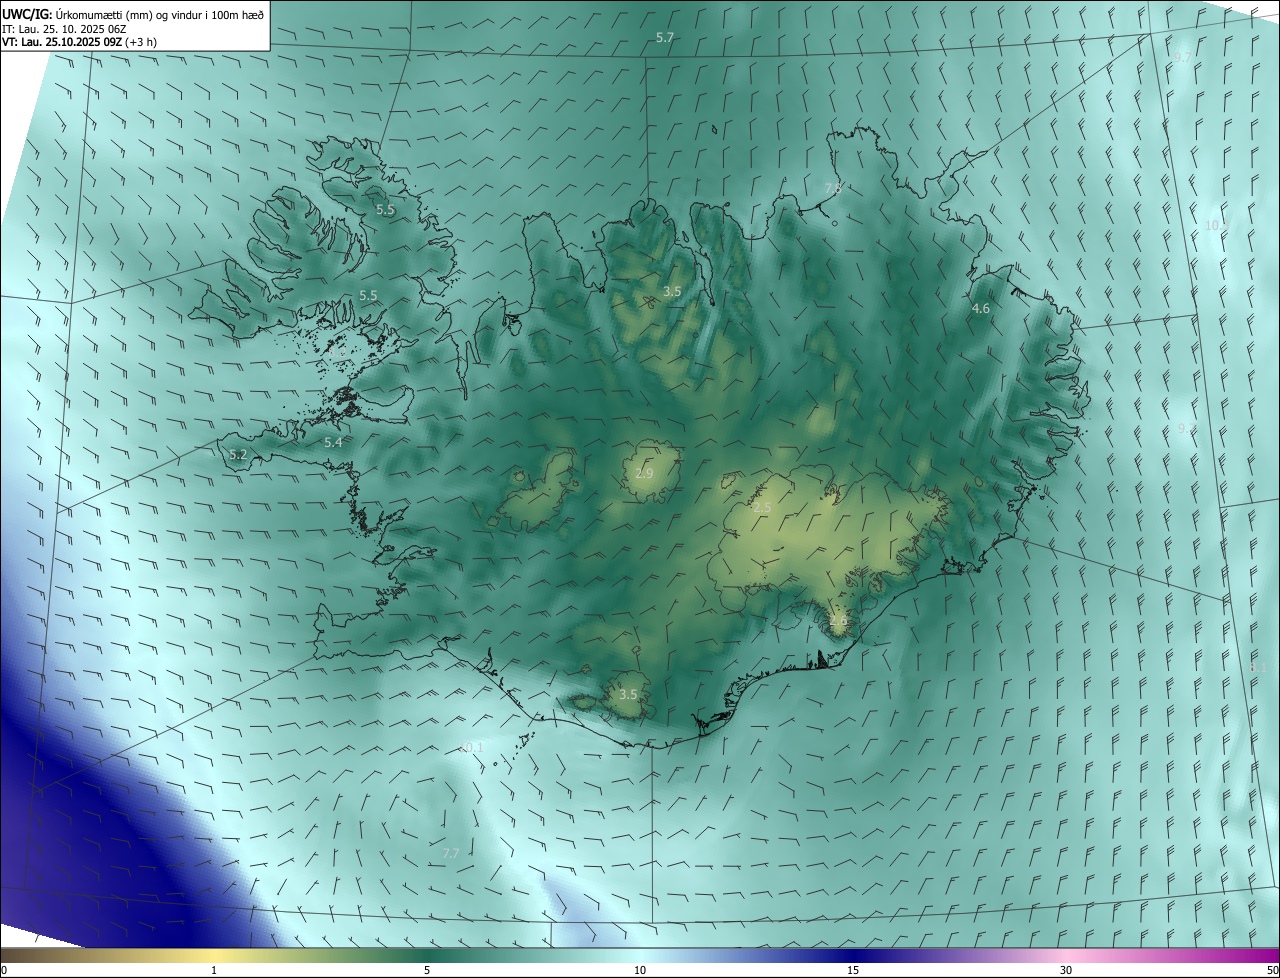
Task: Click the color scale tick label 5
Action: click(427, 970)
